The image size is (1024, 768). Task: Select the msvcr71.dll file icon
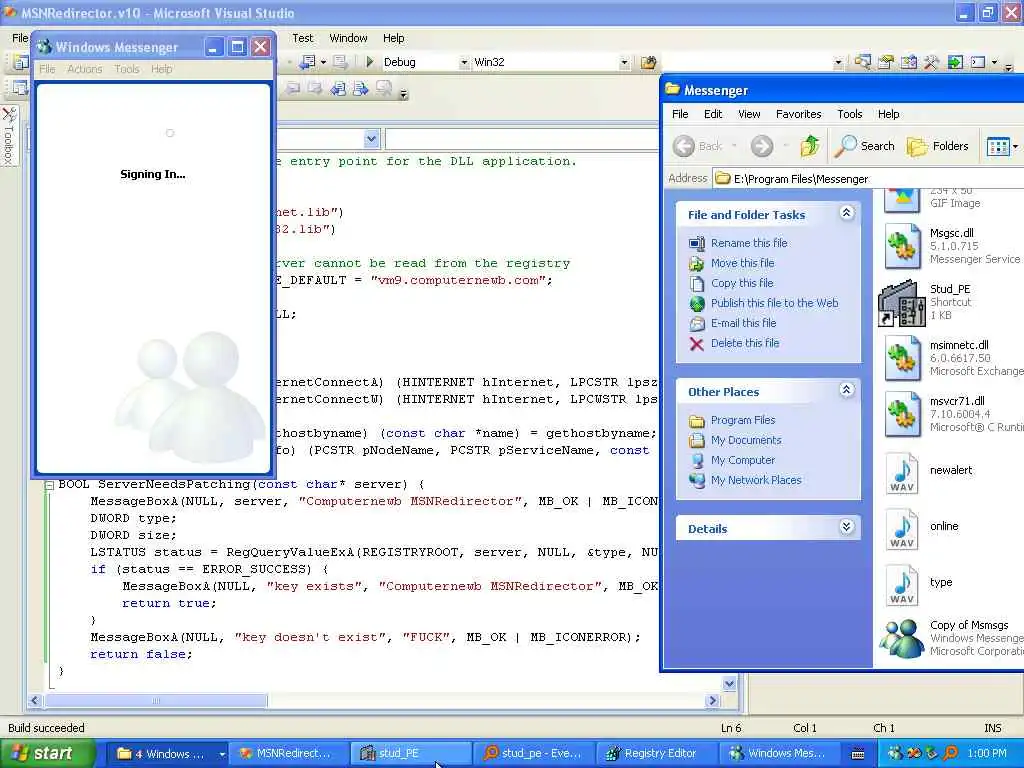(902, 414)
